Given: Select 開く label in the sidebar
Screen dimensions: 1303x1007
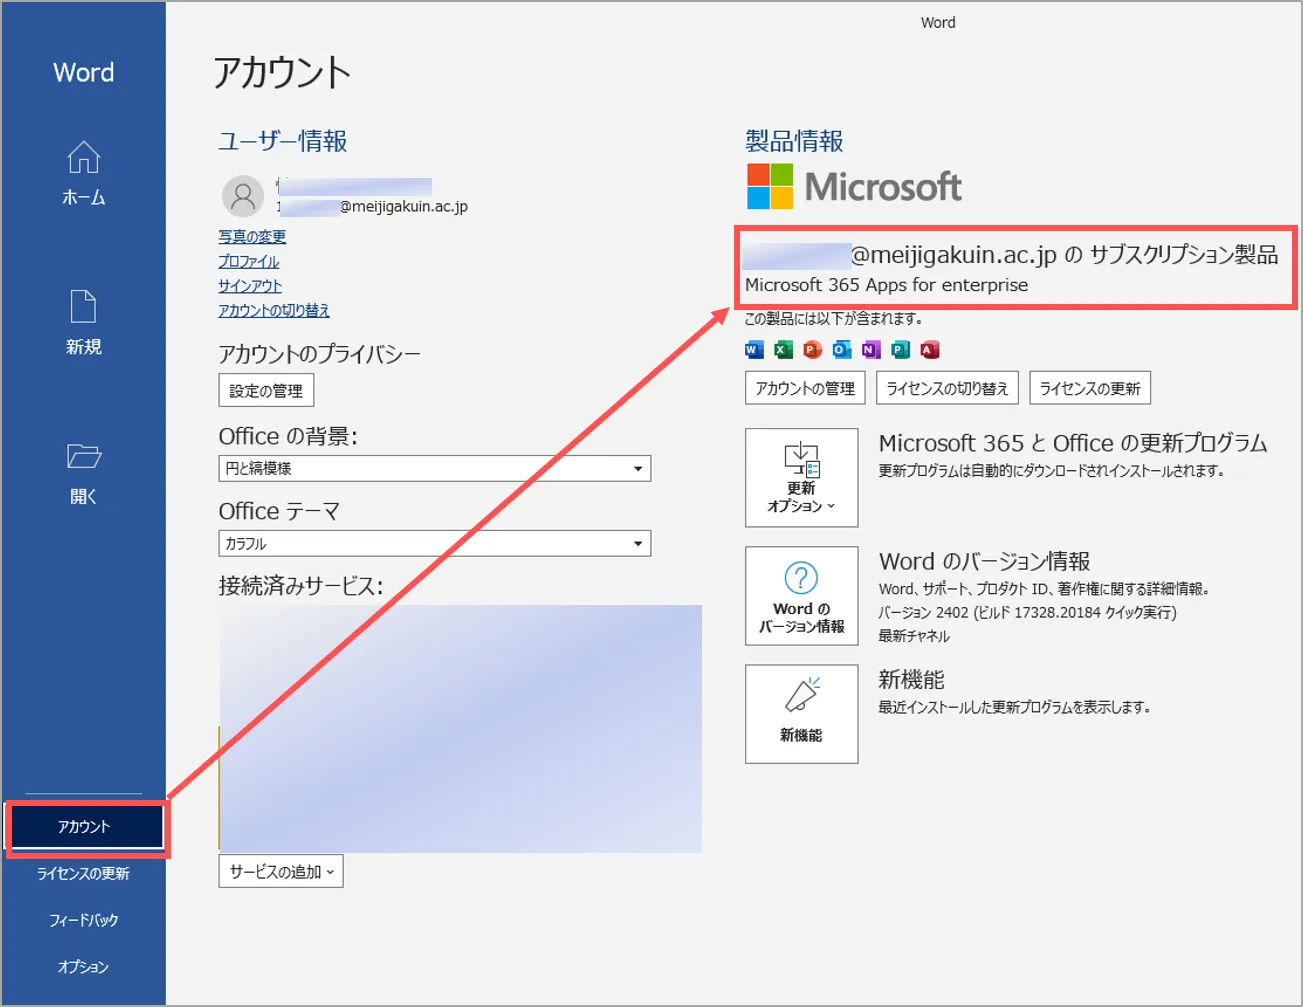Looking at the screenshot, I should (x=84, y=496).
